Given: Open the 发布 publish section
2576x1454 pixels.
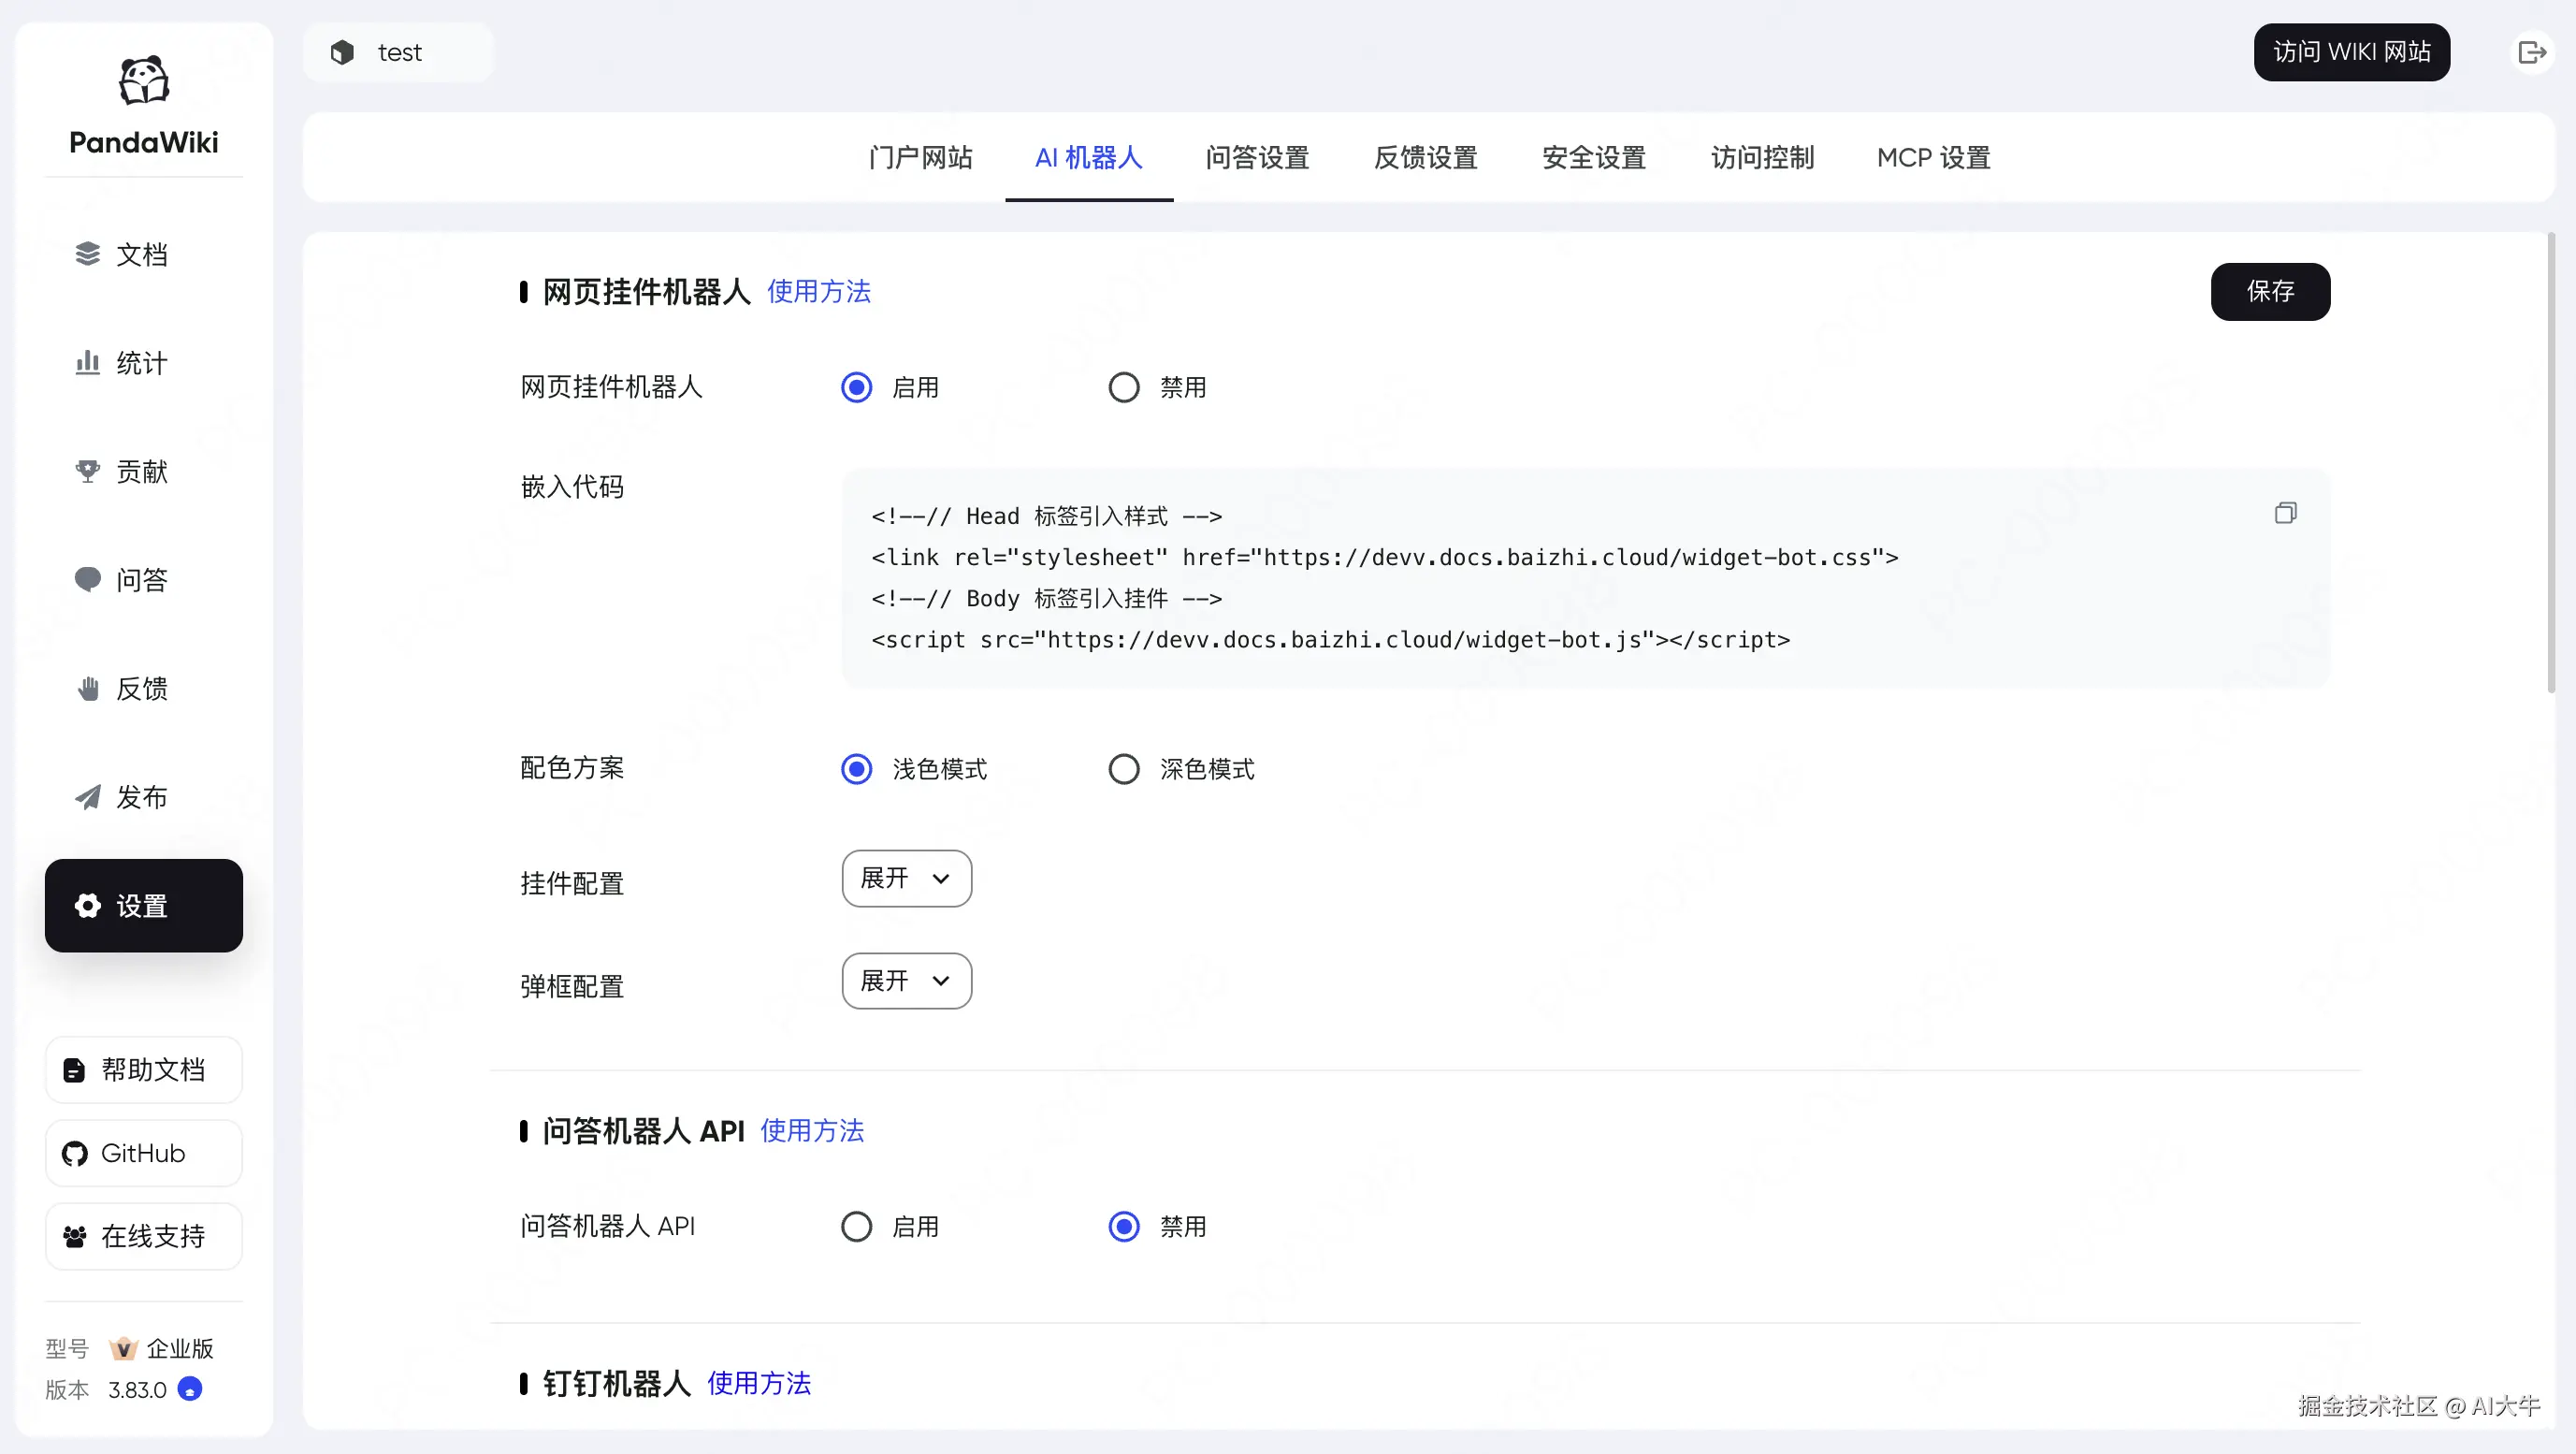Looking at the screenshot, I should [143, 797].
